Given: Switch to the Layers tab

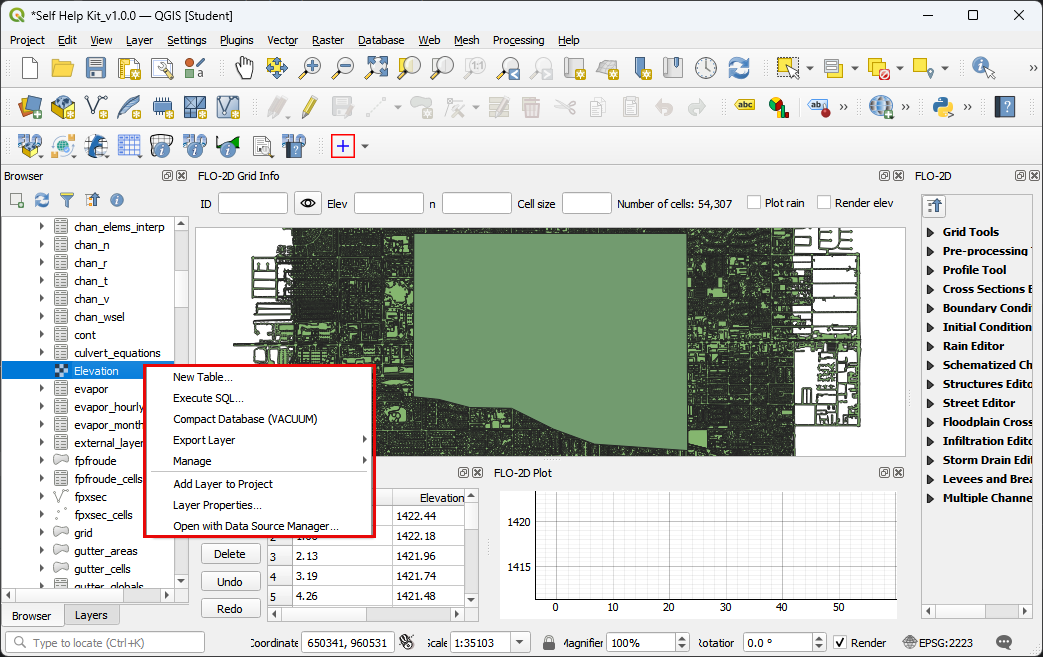Looking at the screenshot, I should pos(91,615).
